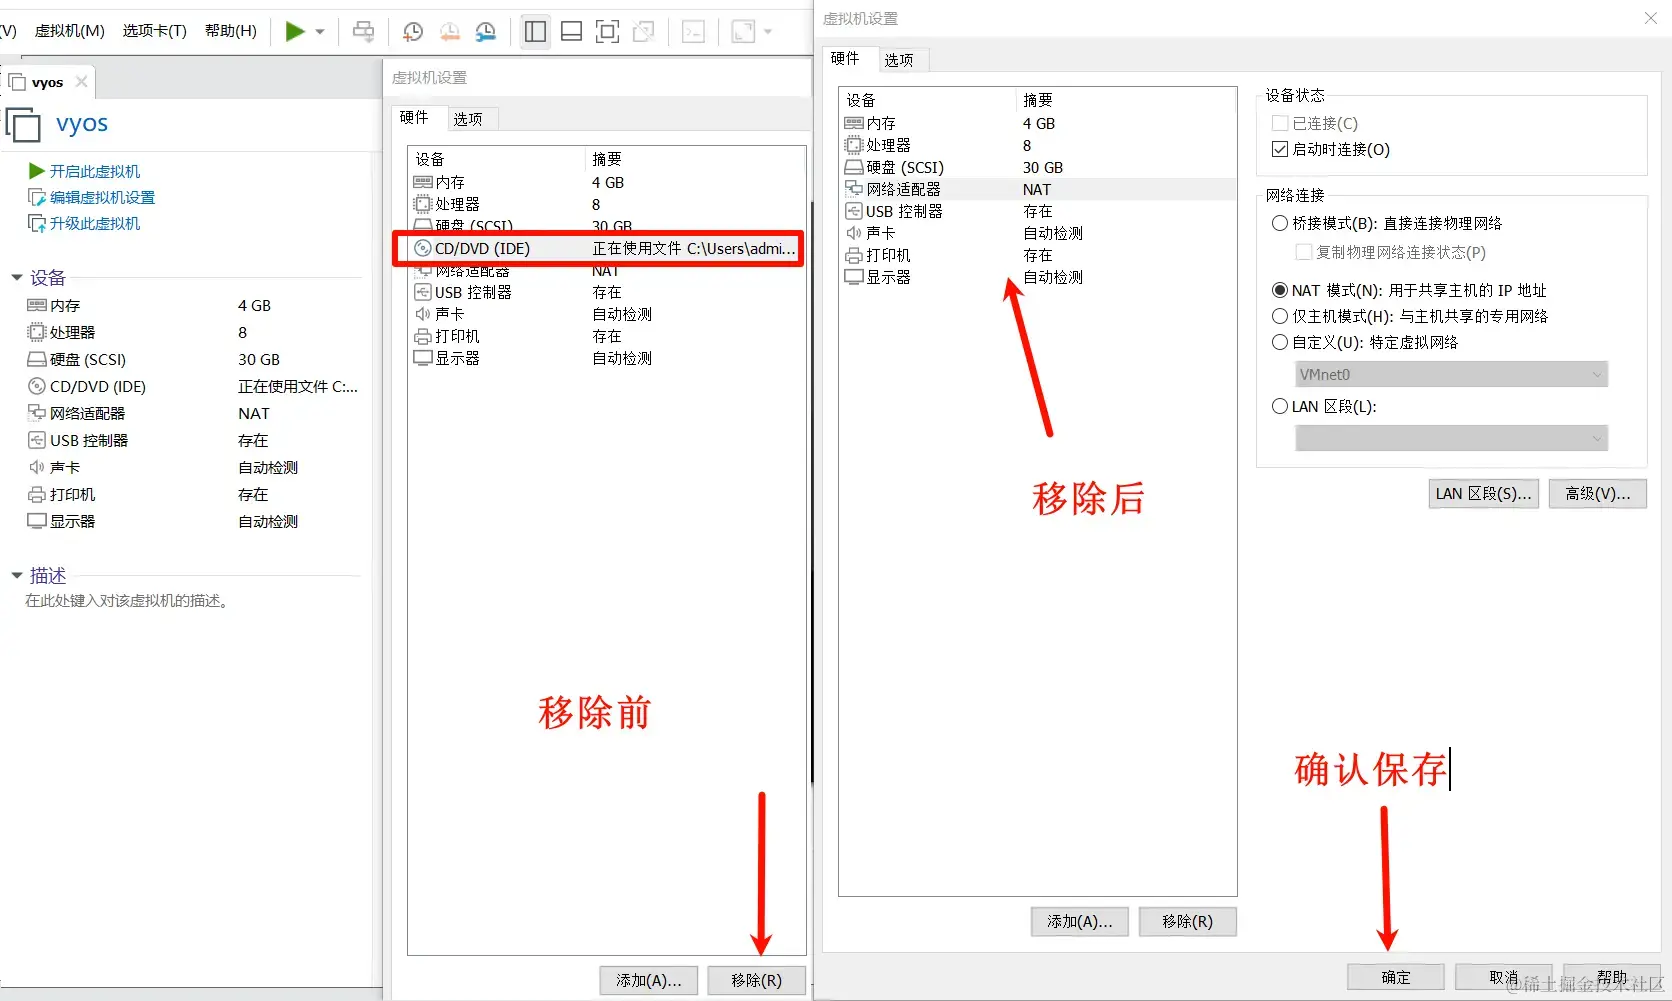The width and height of the screenshot is (1672, 1001).
Task: Toggle 复制物理网络连接状态(P) checkbox
Action: [1303, 252]
